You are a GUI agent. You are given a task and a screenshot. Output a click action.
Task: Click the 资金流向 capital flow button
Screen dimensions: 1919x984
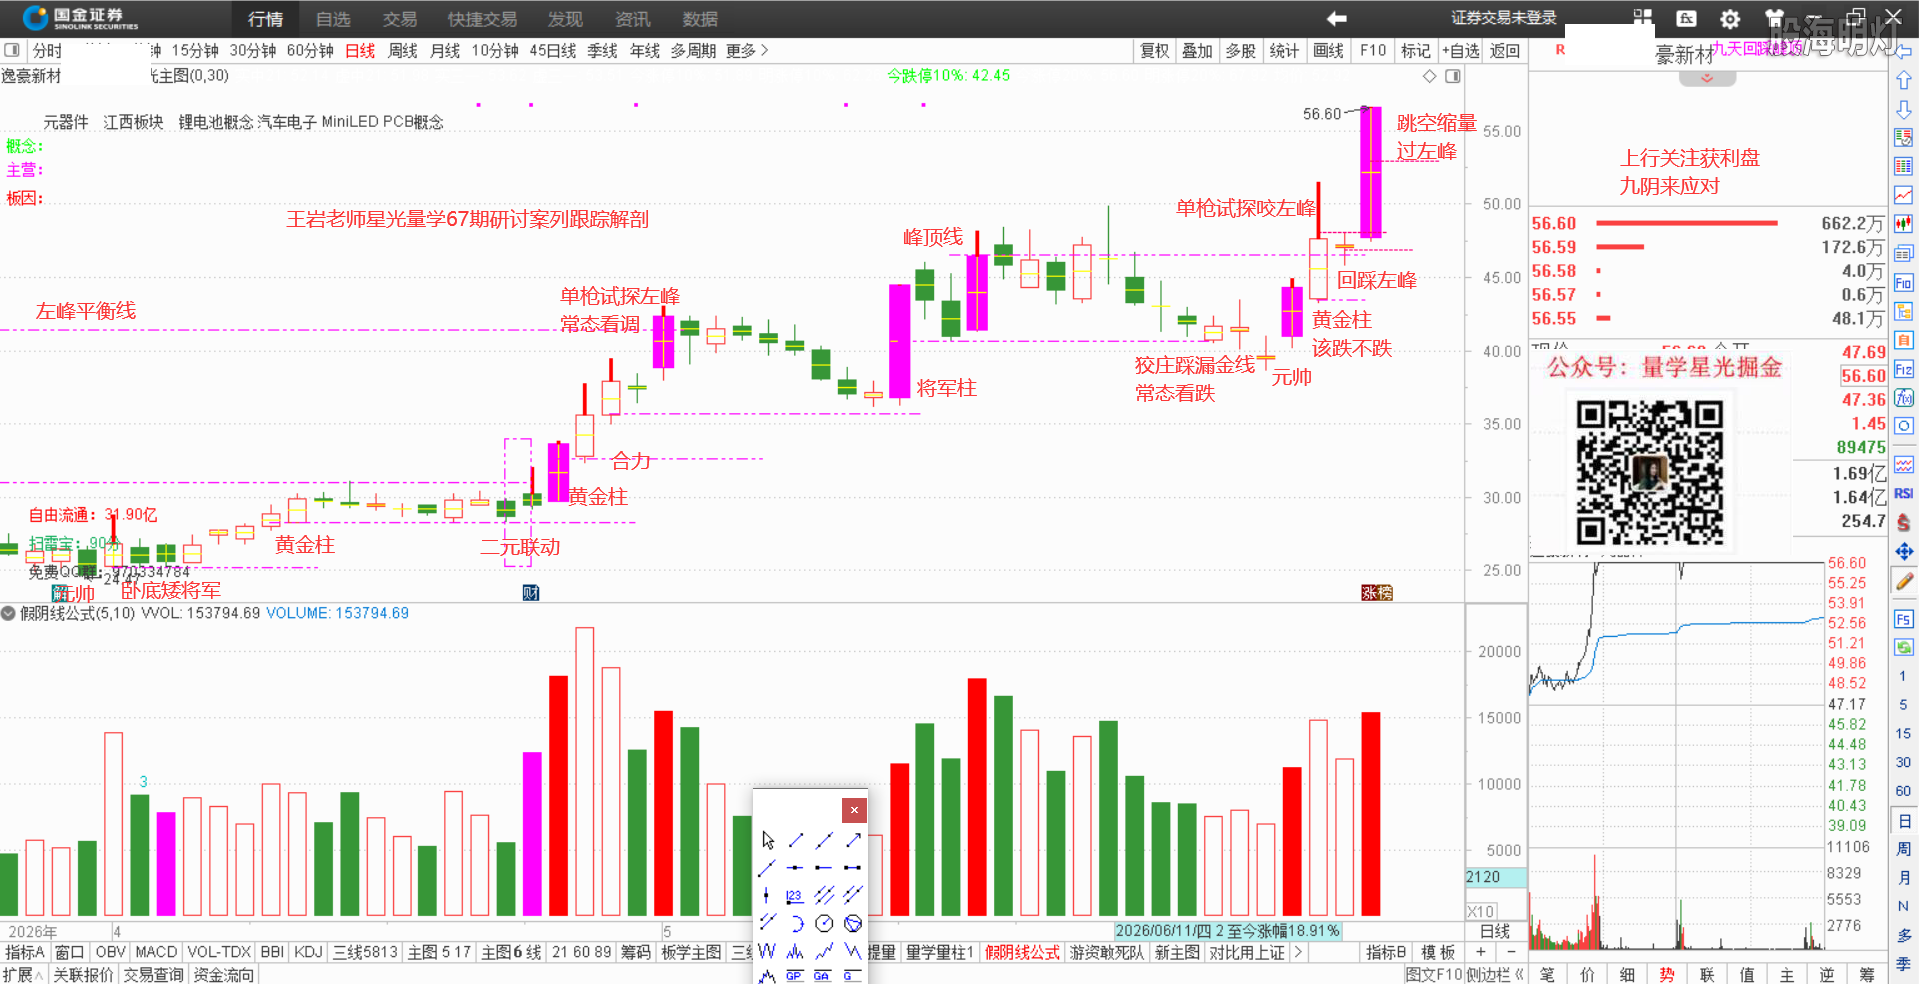click(224, 974)
